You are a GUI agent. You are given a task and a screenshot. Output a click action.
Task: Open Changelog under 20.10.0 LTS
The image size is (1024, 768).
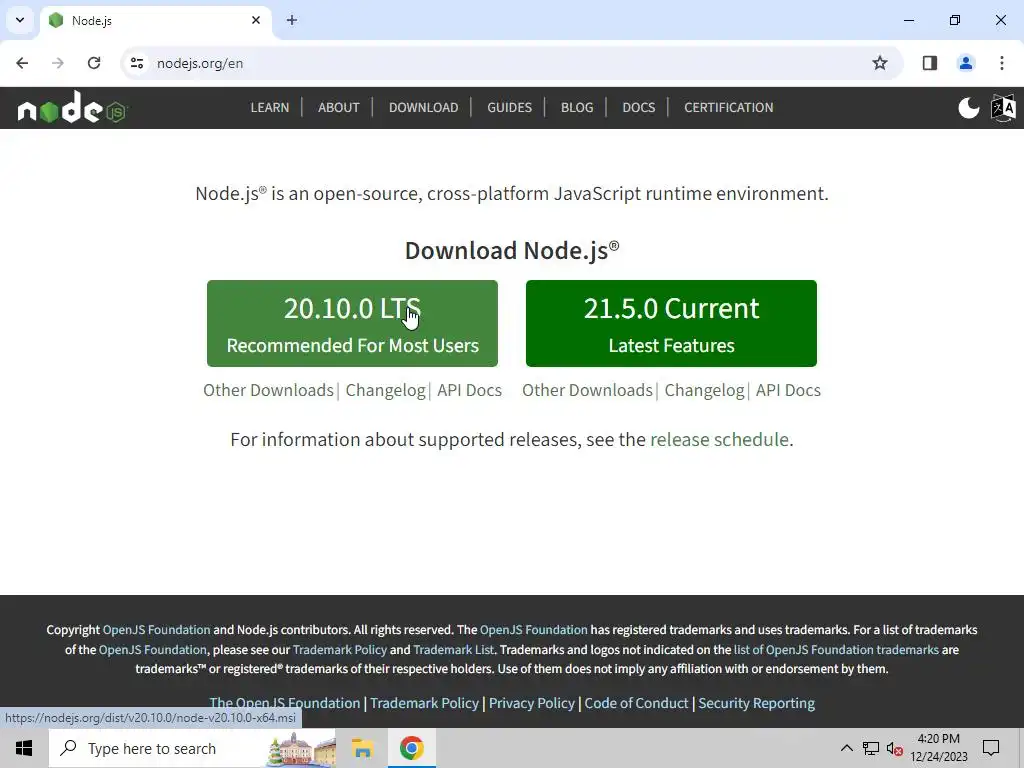point(385,390)
